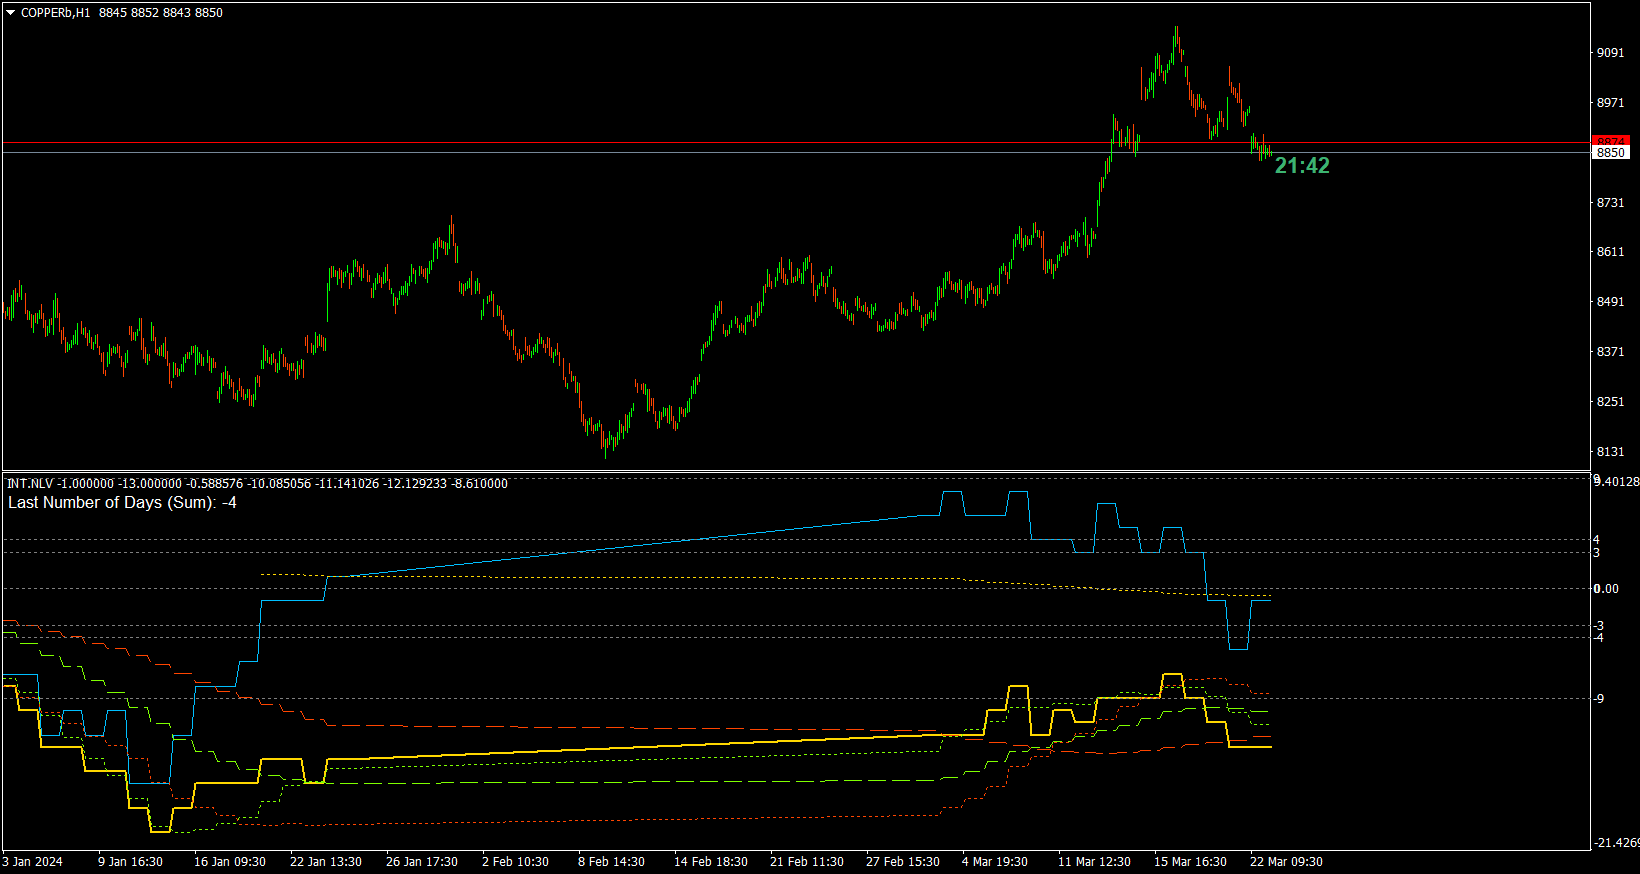The image size is (1640, 874).
Task: Click the 14 Feb 18:30 time label
Action: [x=711, y=862]
